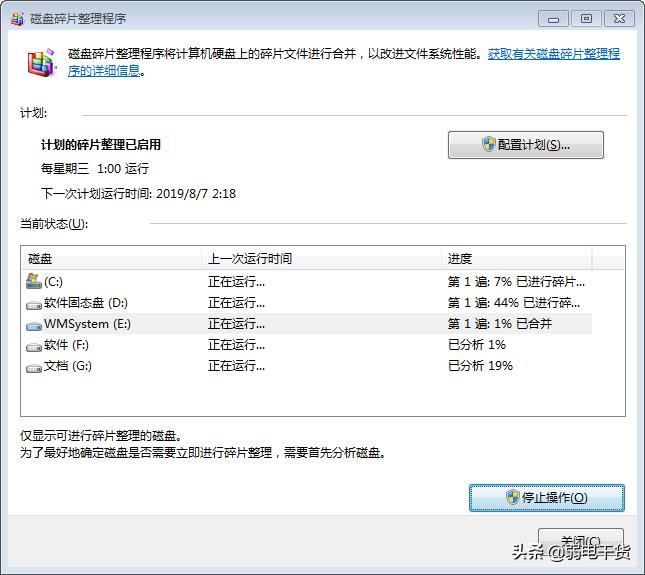
Task: Click the C: system drive icon
Action: (34, 281)
